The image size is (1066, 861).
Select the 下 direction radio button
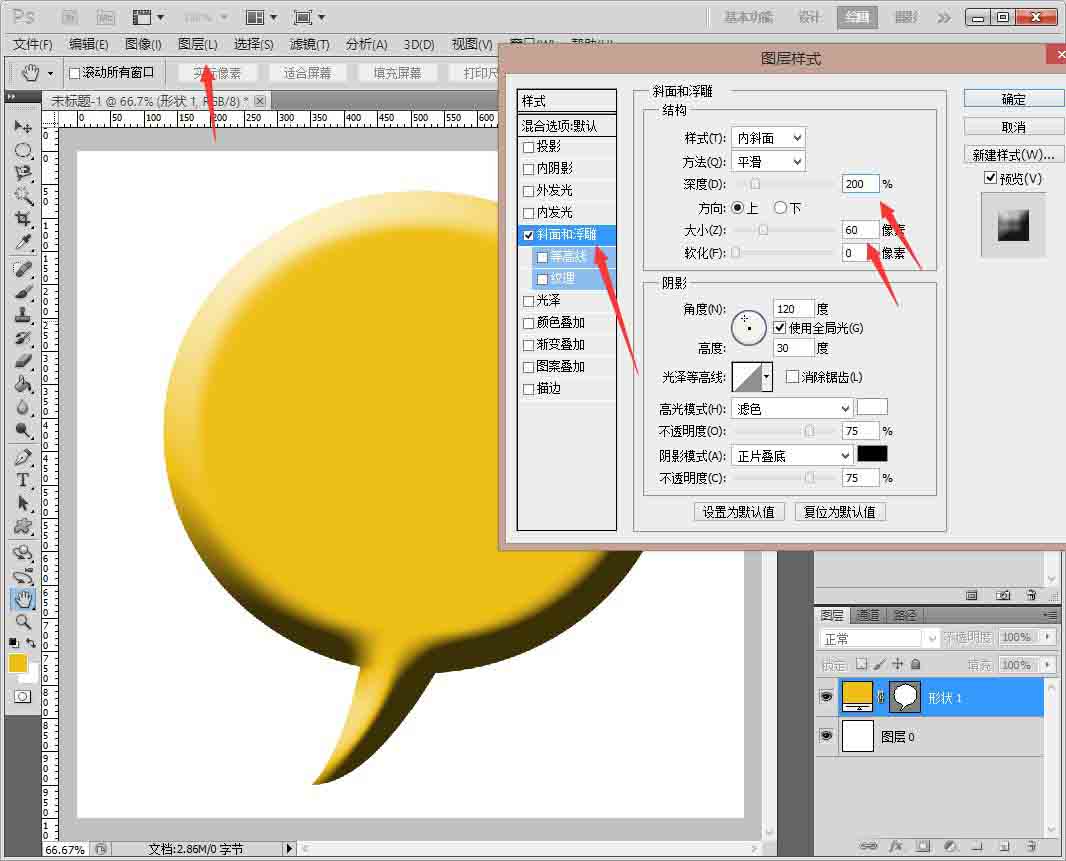(x=780, y=207)
